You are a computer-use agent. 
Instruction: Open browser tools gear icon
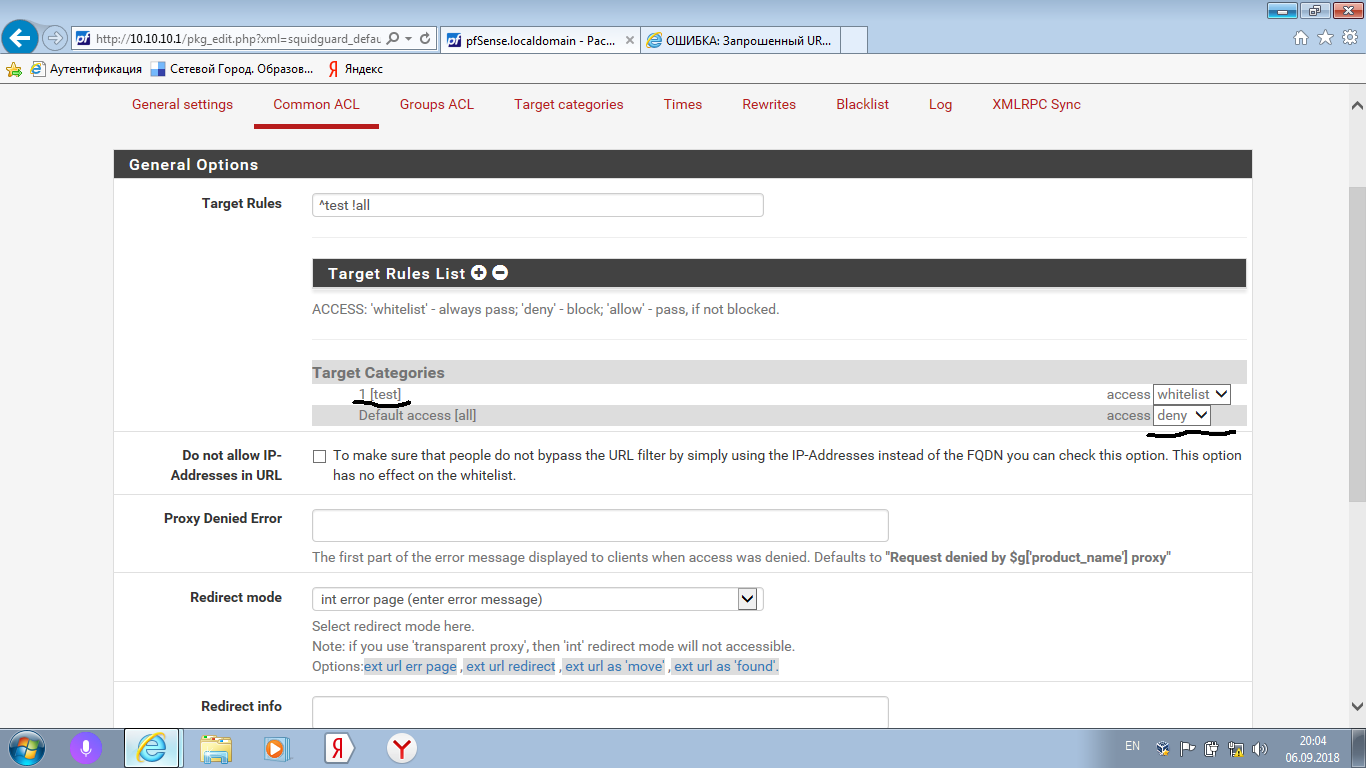[x=1349, y=38]
